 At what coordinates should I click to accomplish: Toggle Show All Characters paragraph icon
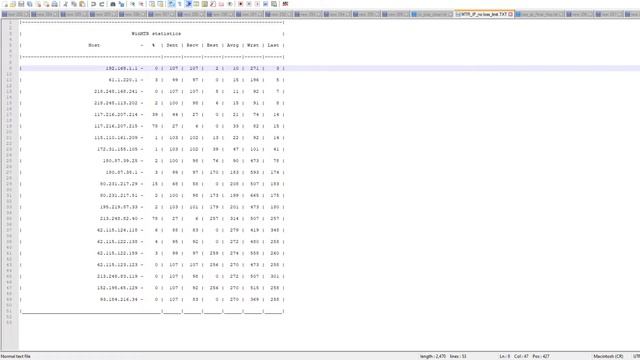tap(180, 4)
